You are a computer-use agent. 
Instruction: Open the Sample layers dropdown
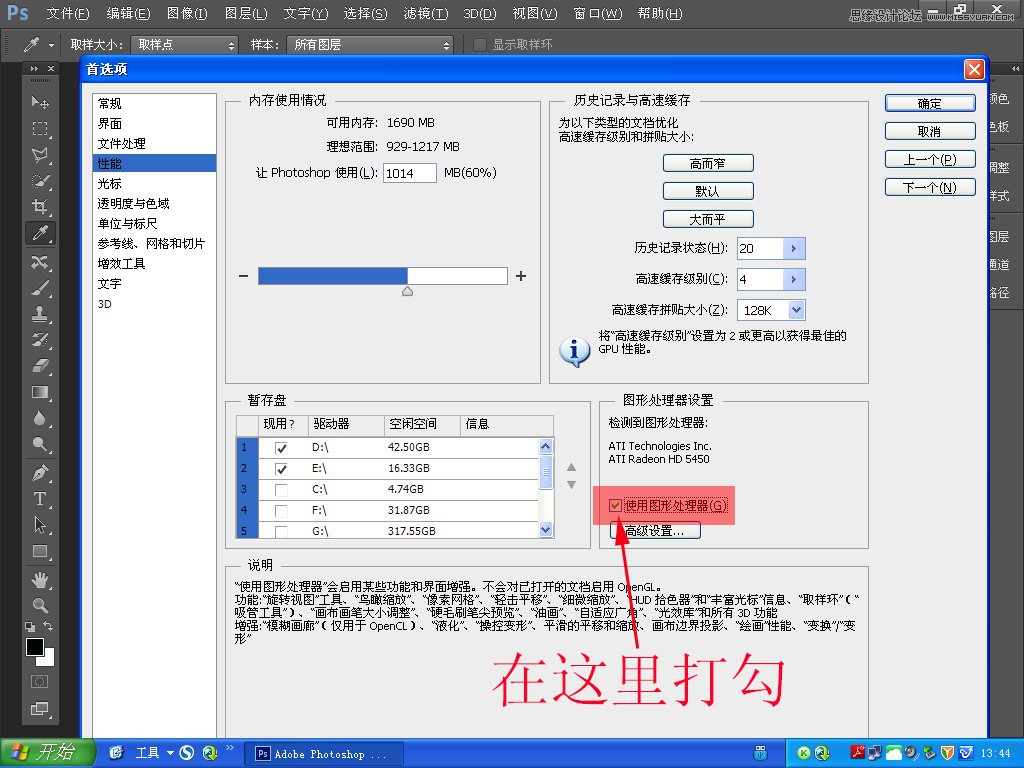pyautogui.click(x=370, y=44)
